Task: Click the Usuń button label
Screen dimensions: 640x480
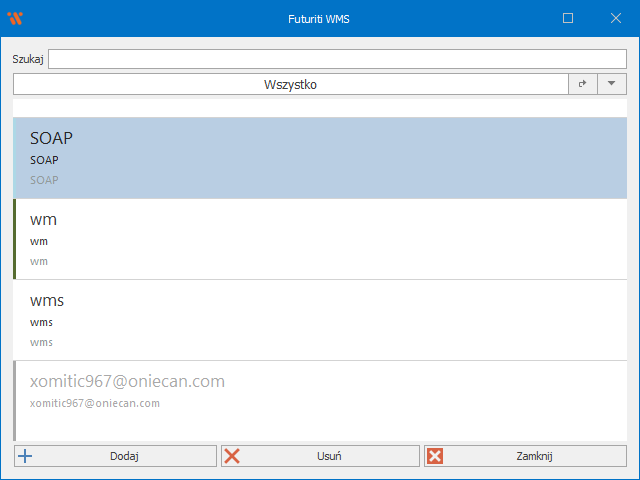Action: coord(328,456)
